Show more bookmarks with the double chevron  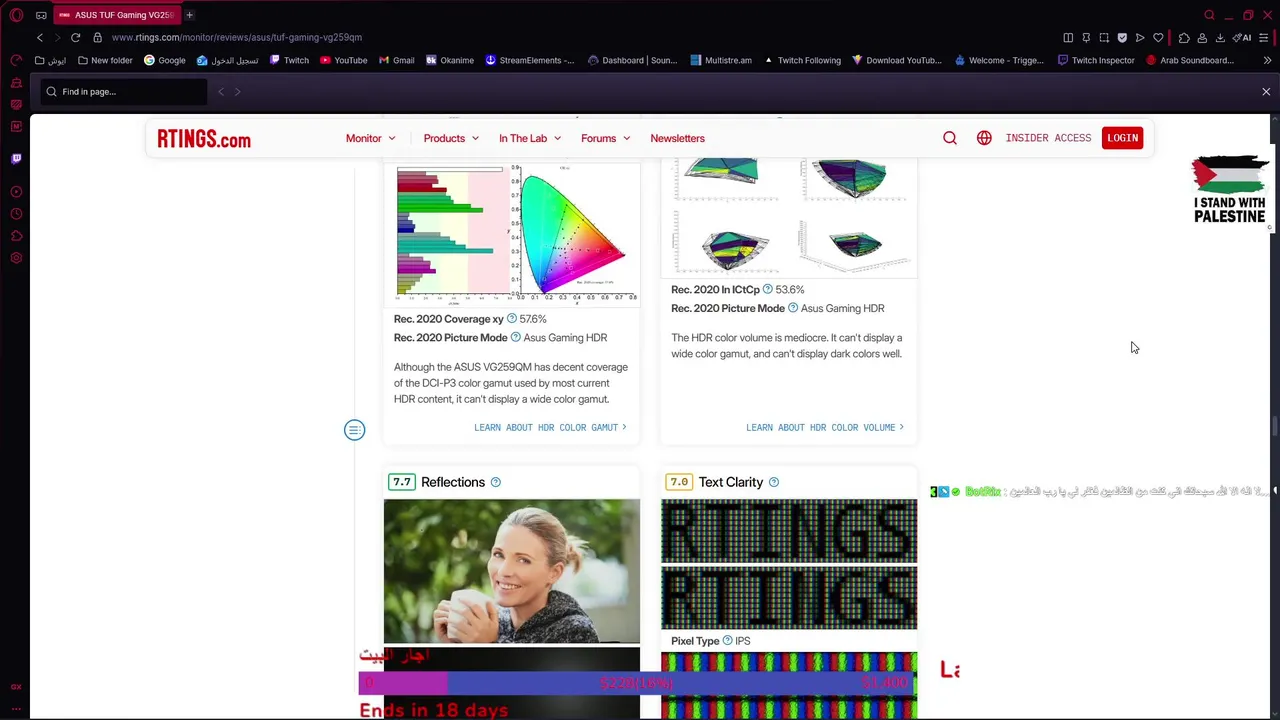click(x=1267, y=60)
